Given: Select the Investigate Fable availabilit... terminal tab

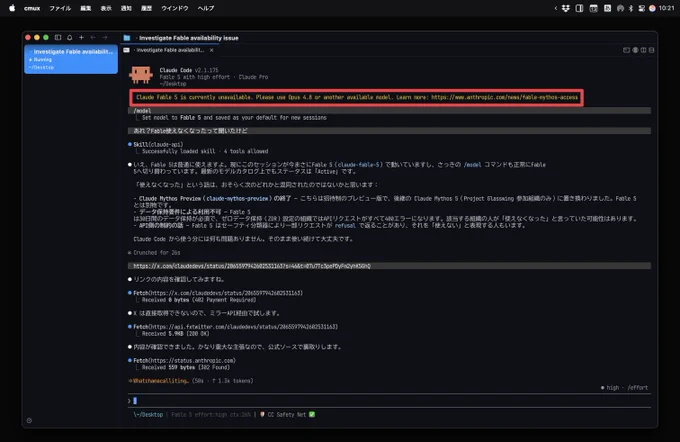Looking at the screenshot, I should (170, 50).
